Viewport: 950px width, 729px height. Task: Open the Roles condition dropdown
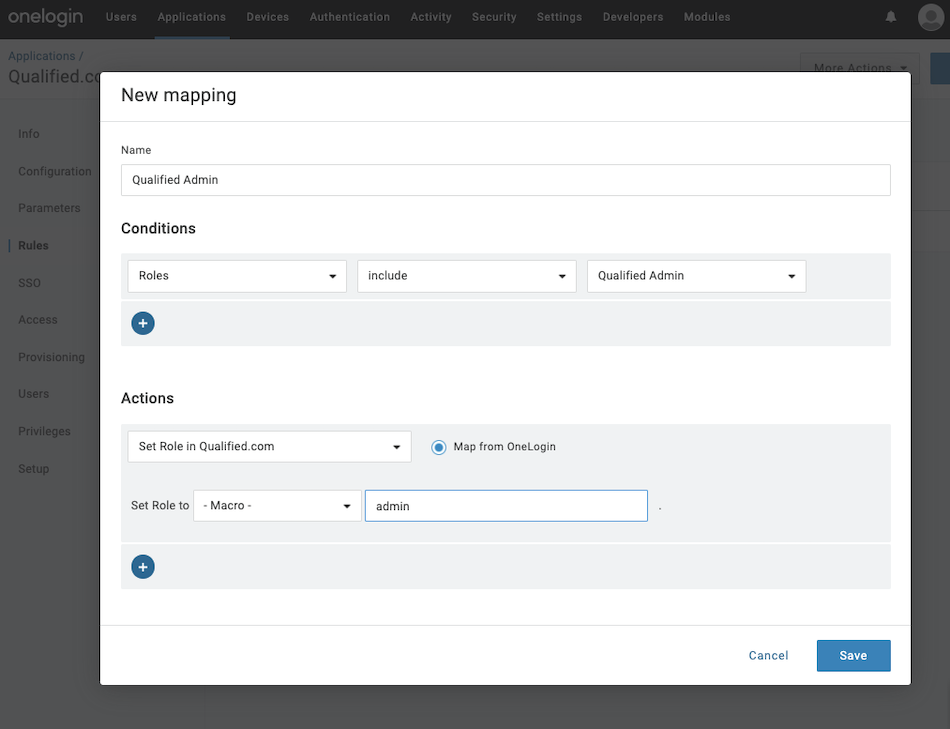tap(237, 276)
